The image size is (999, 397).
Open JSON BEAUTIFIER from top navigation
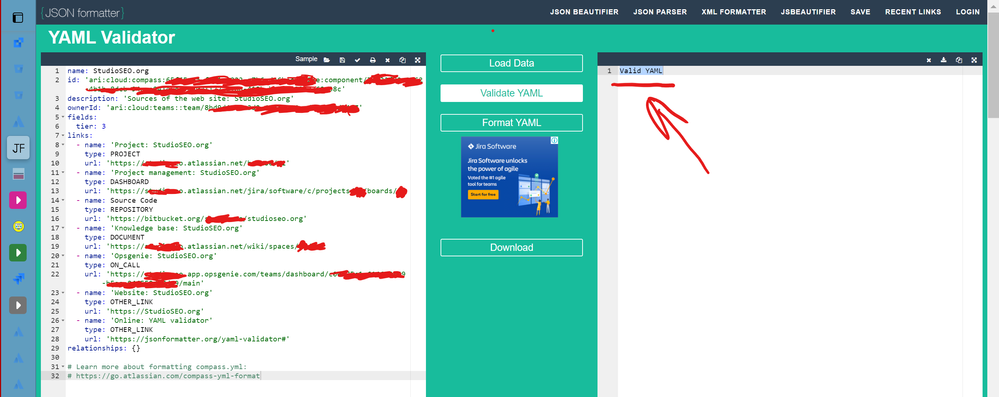(x=584, y=12)
